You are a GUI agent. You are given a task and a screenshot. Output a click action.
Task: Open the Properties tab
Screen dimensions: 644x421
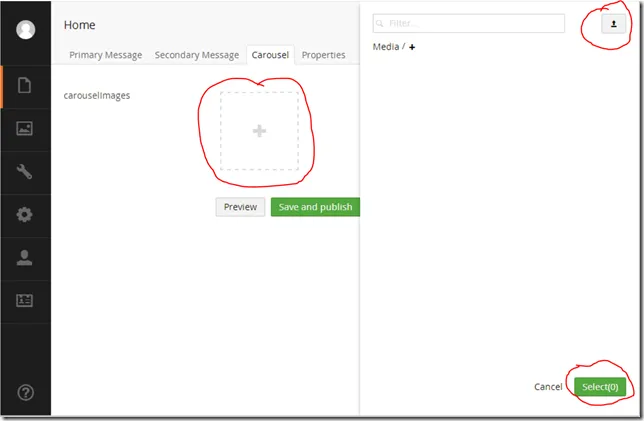pos(323,55)
